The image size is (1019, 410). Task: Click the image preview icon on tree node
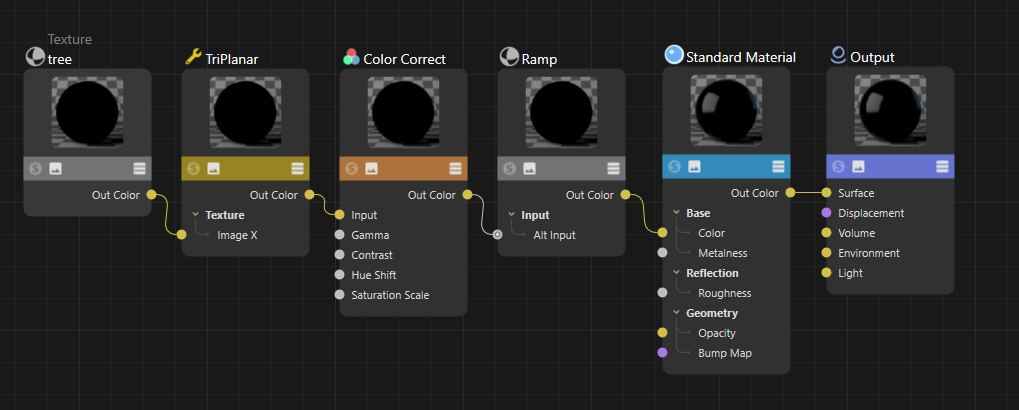point(55,168)
